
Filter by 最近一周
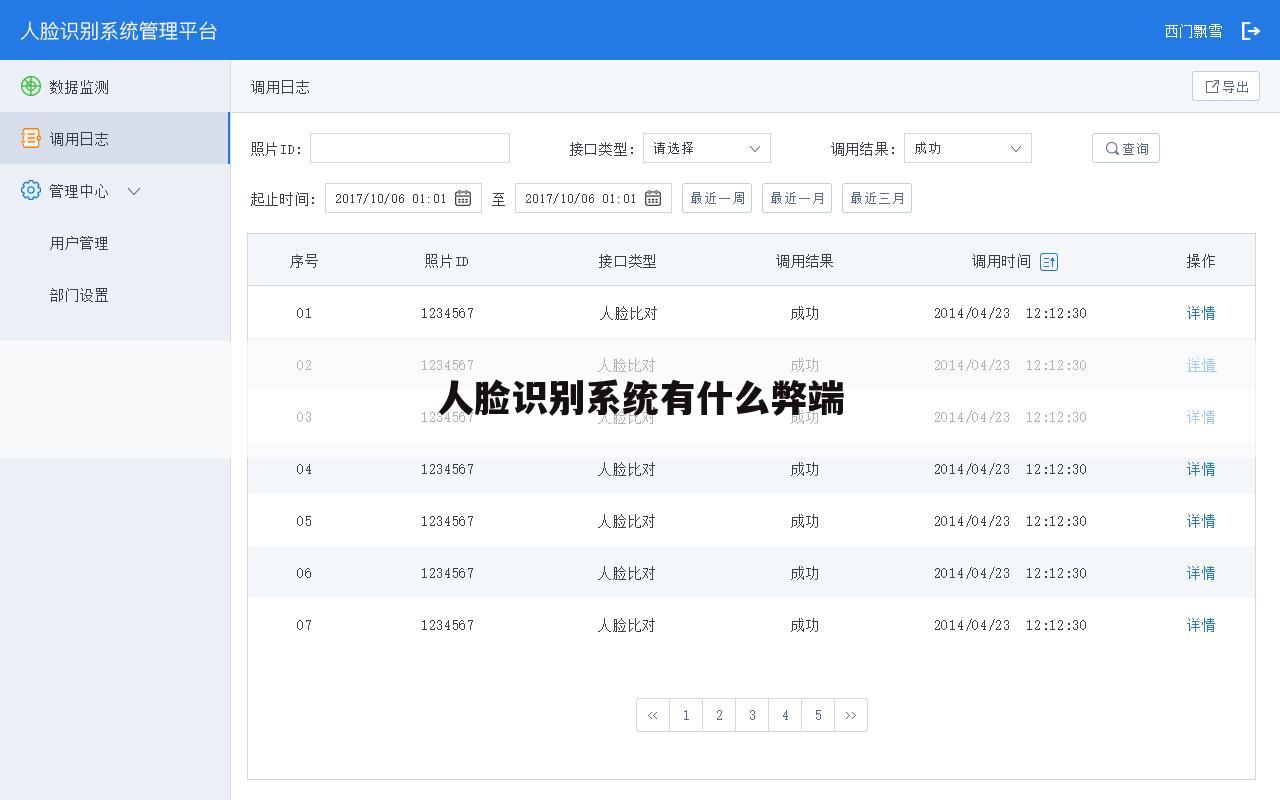(x=717, y=198)
